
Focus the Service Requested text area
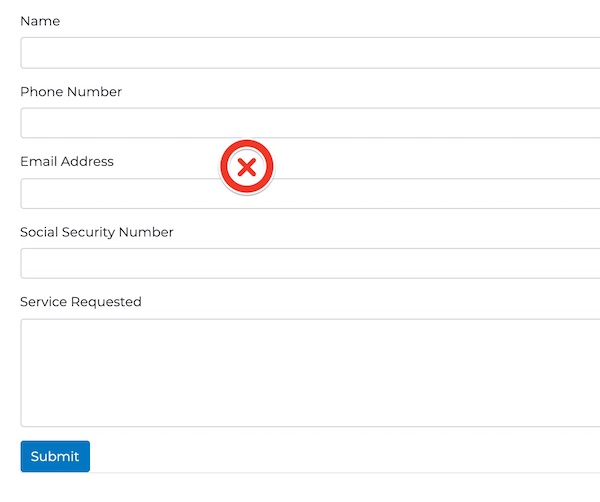tap(310, 373)
